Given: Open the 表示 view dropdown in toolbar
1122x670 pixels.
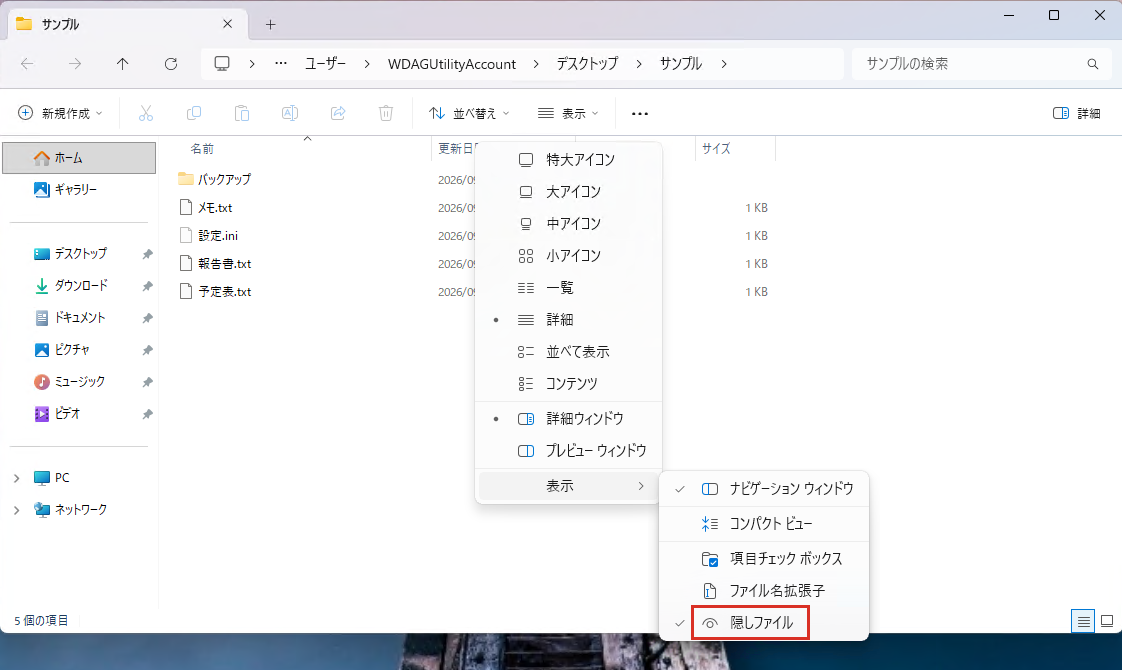Looking at the screenshot, I should pyautogui.click(x=568, y=113).
